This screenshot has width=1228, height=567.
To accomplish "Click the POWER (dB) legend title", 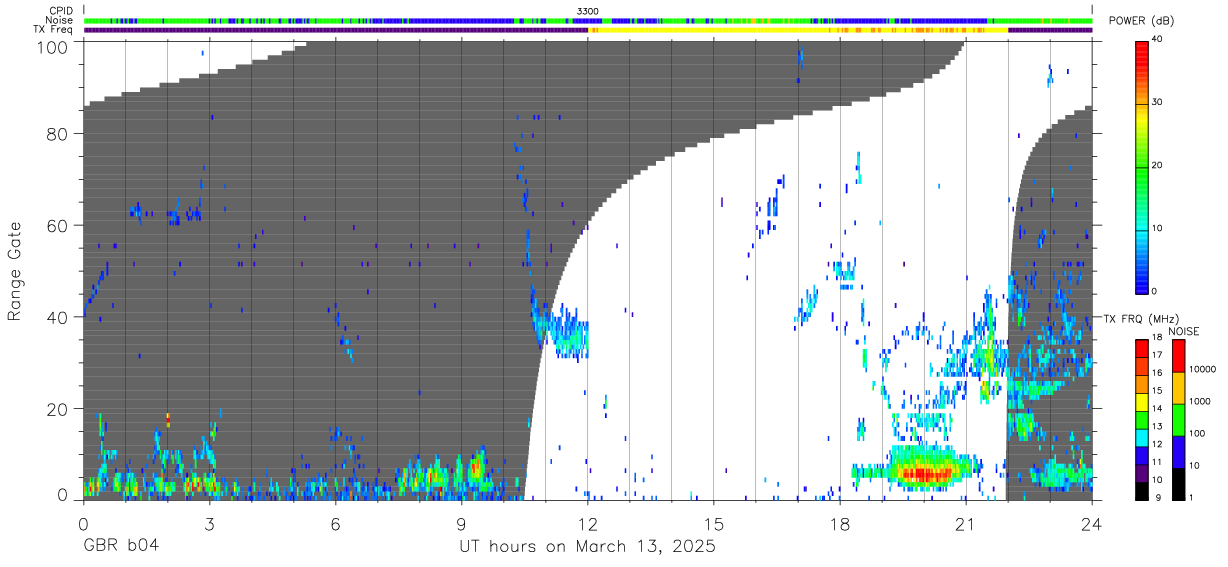I will click(x=1140, y=21).
